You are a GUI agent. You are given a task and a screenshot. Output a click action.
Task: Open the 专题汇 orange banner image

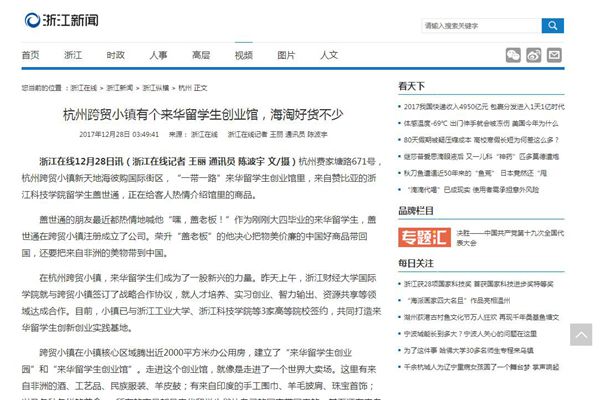[419, 237]
